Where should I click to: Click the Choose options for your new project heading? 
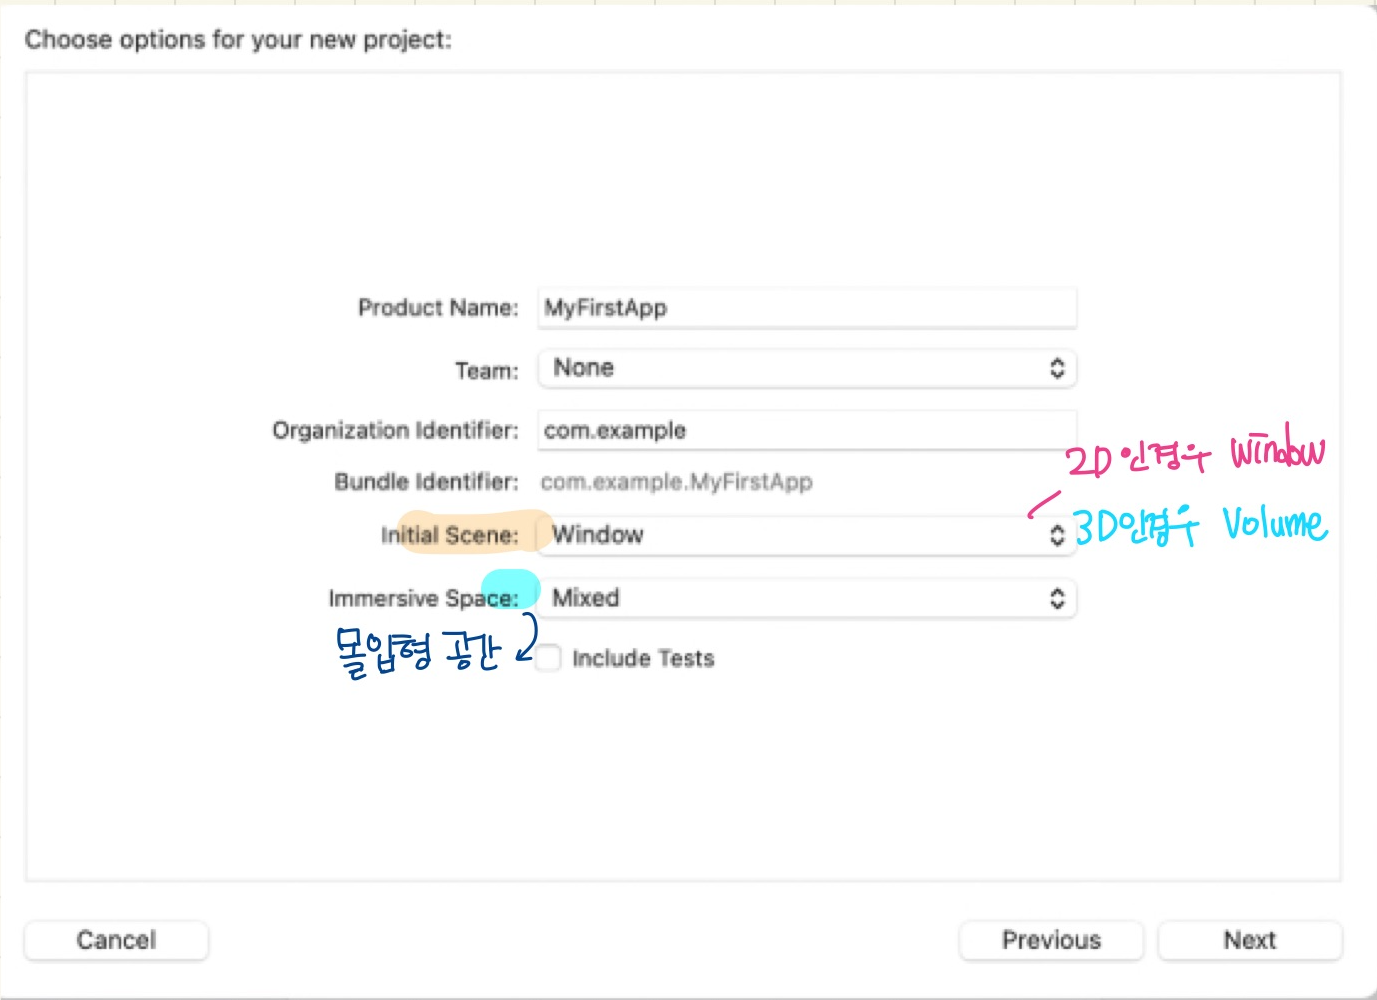(x=238, y=40)
